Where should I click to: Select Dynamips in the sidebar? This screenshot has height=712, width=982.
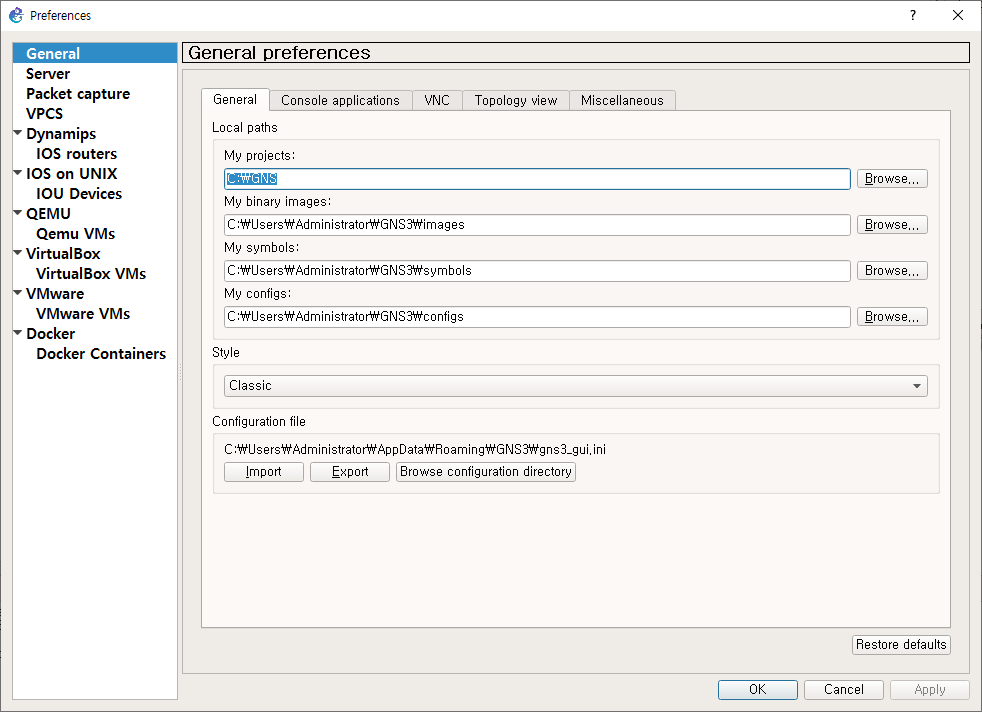tap(61, 134)
